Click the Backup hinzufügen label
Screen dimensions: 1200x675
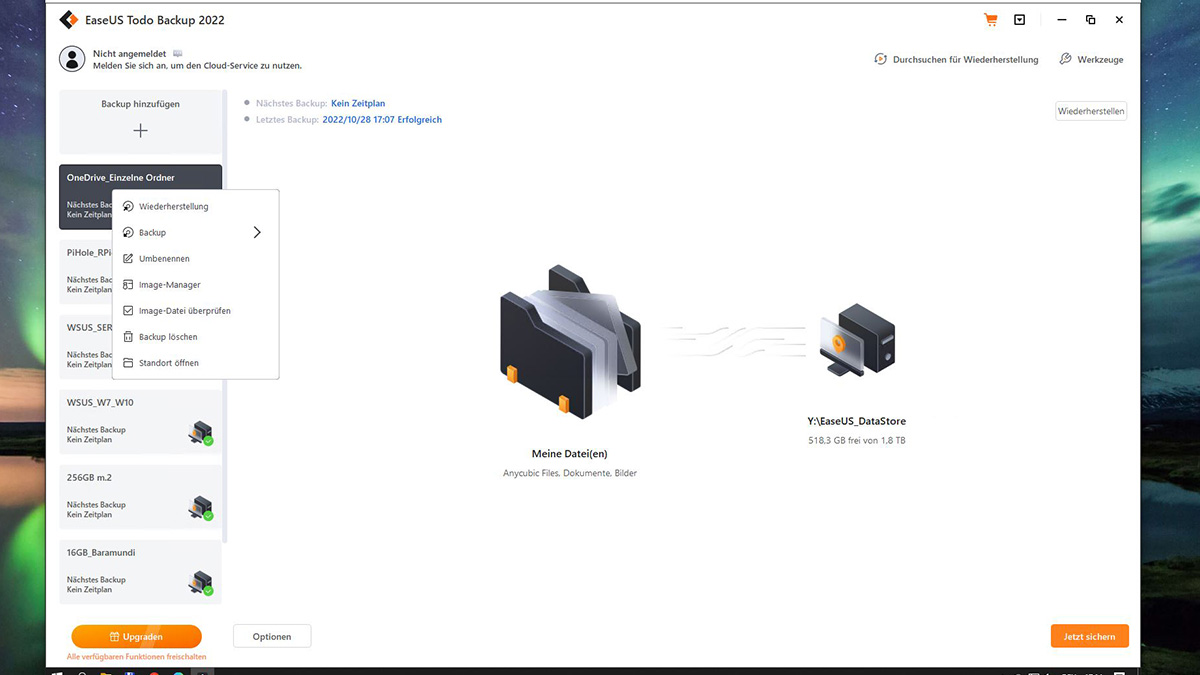(x=141, y=104)
